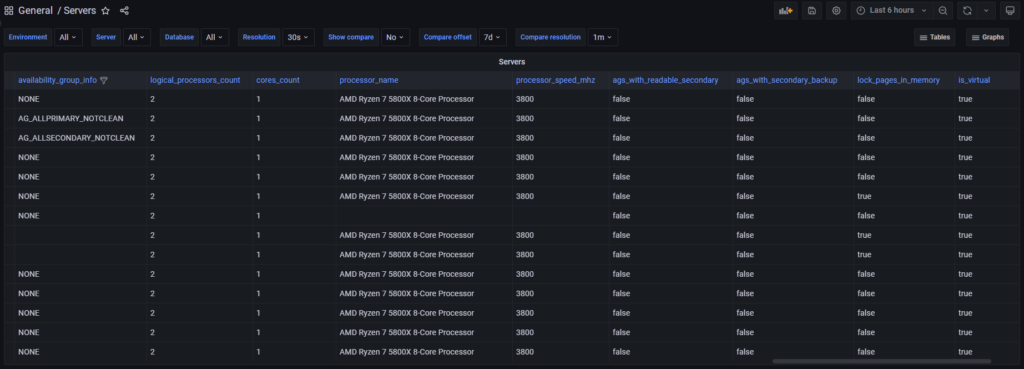The height and width of the screenshot is (369, 1024).
Task: Open the Compare offset 7d dropdown
Action: [492, 37]
